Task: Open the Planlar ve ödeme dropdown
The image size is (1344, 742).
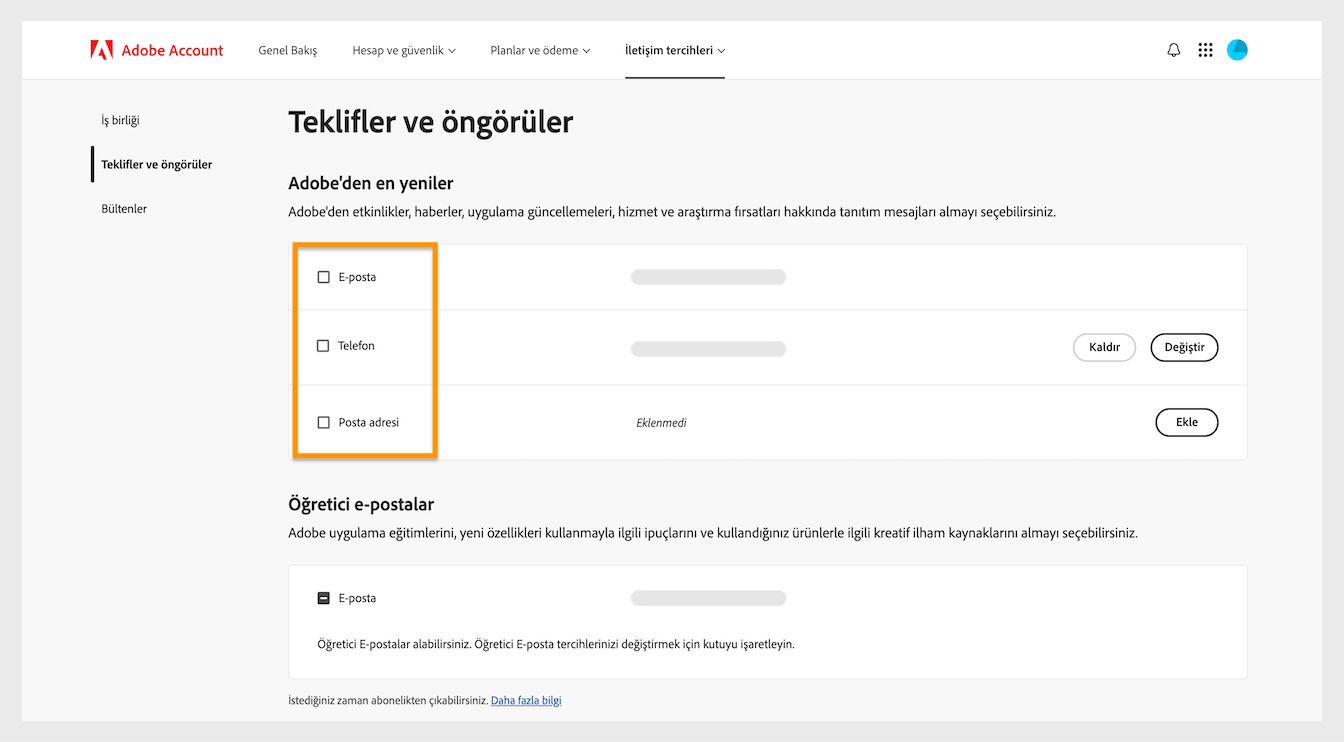Action: (539, 49)
